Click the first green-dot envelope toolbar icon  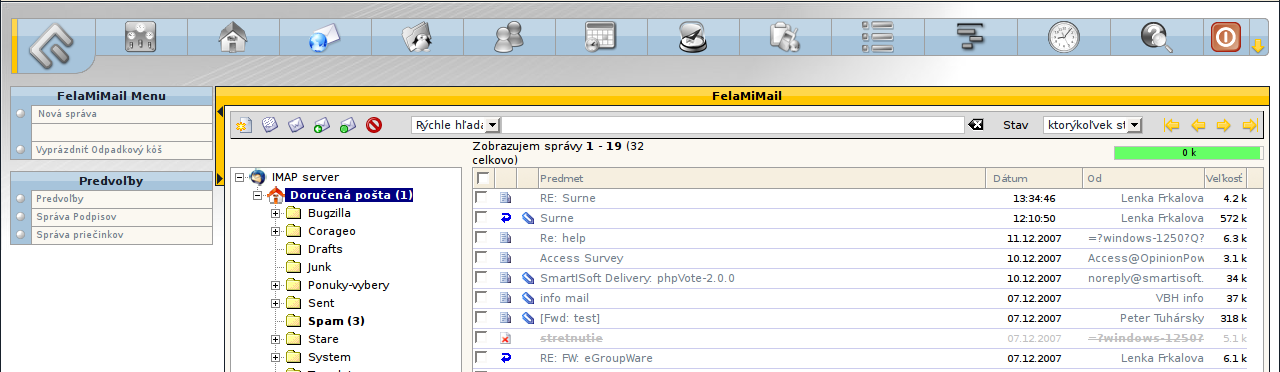click(322, 125)
